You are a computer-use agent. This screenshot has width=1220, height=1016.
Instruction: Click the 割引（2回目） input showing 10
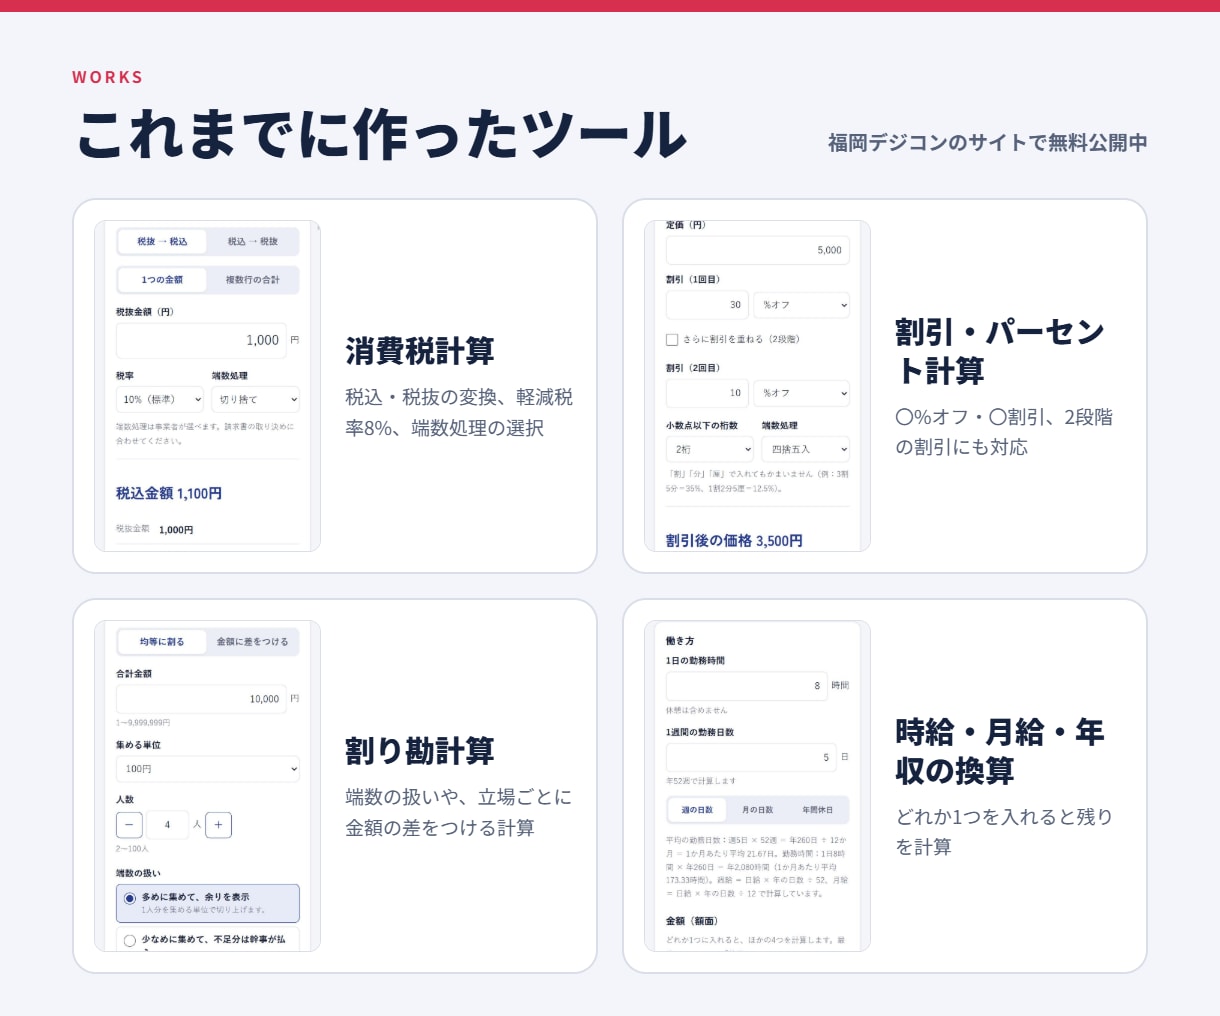pyautogui.click(x=707, y=393)
